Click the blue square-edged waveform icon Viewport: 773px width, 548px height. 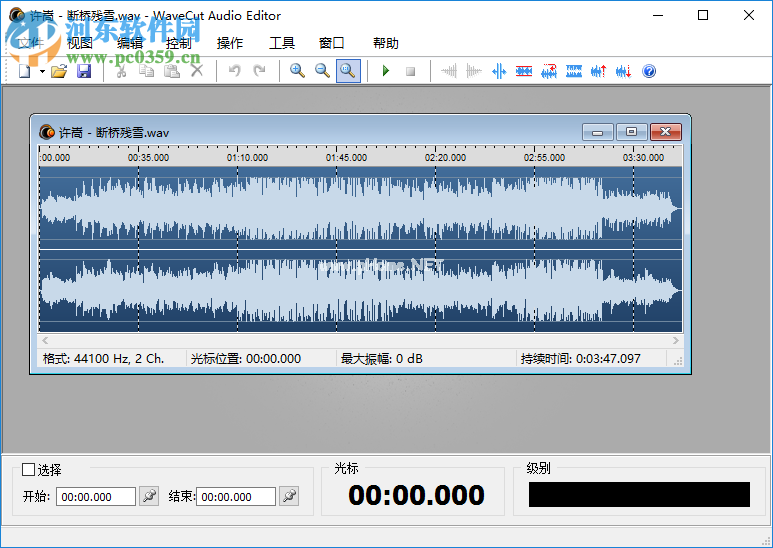574,71
